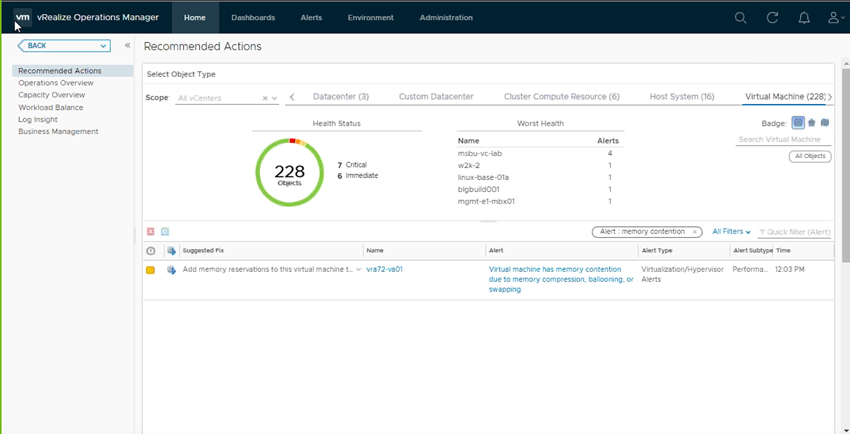Screen dimensions: 850x434
Task: Select the Health badge icon
Action: [798, 122]
